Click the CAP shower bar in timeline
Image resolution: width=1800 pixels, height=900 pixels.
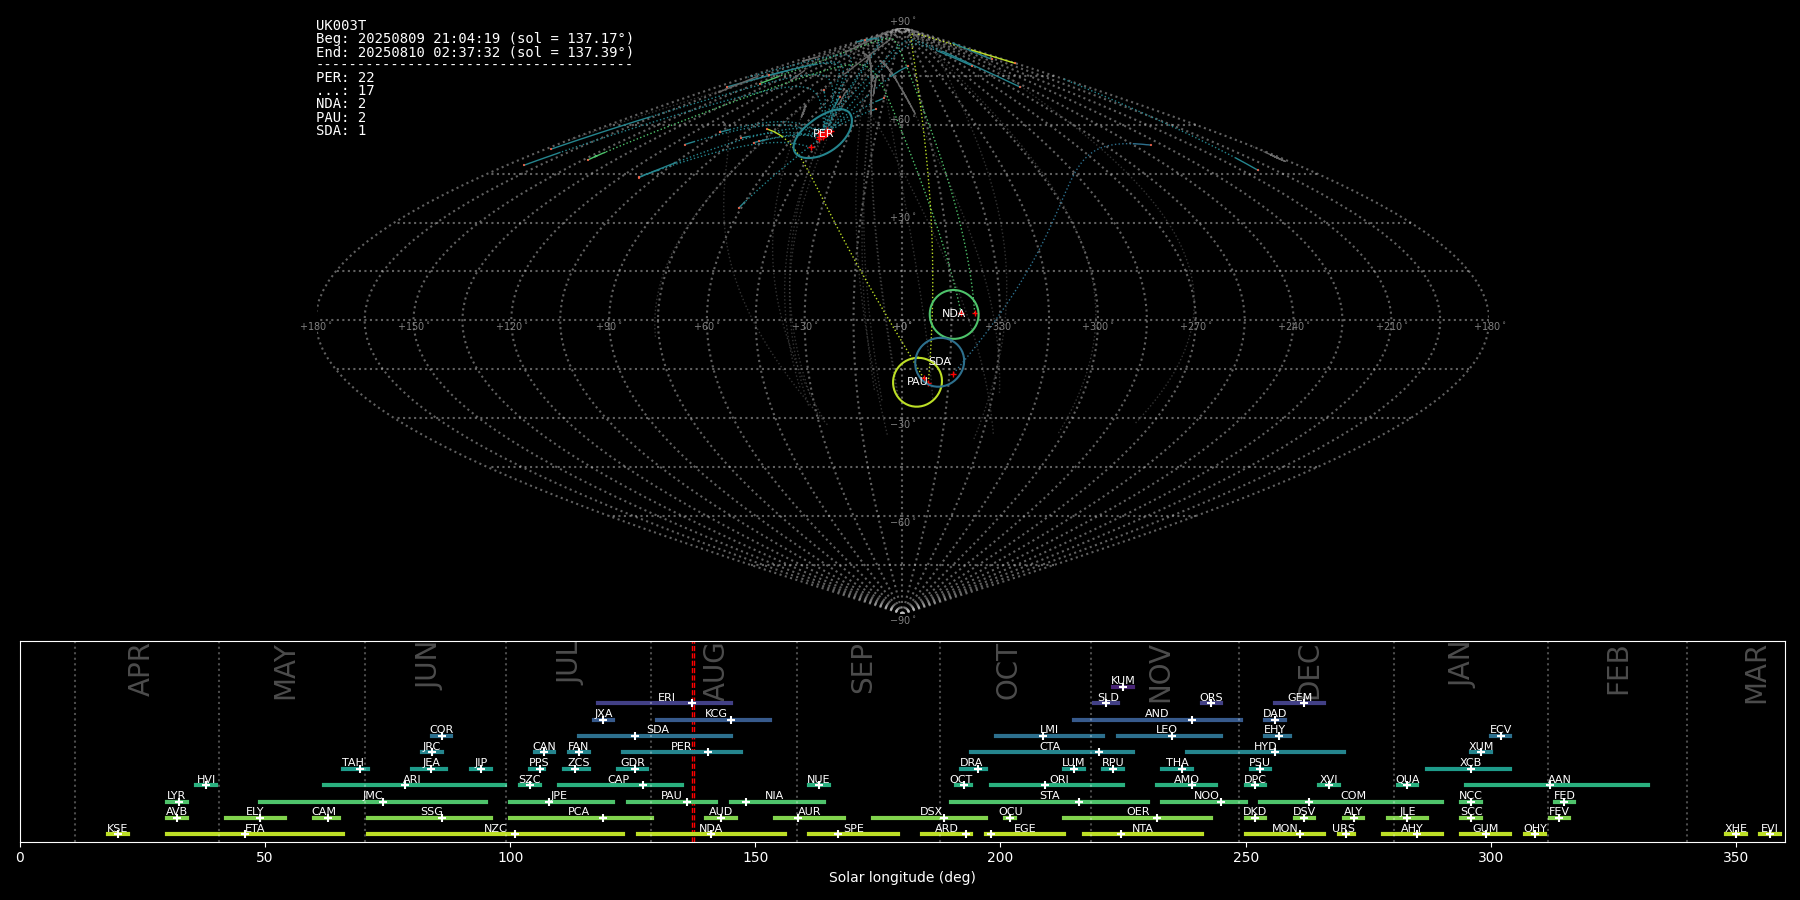click(x=620, y=785)
